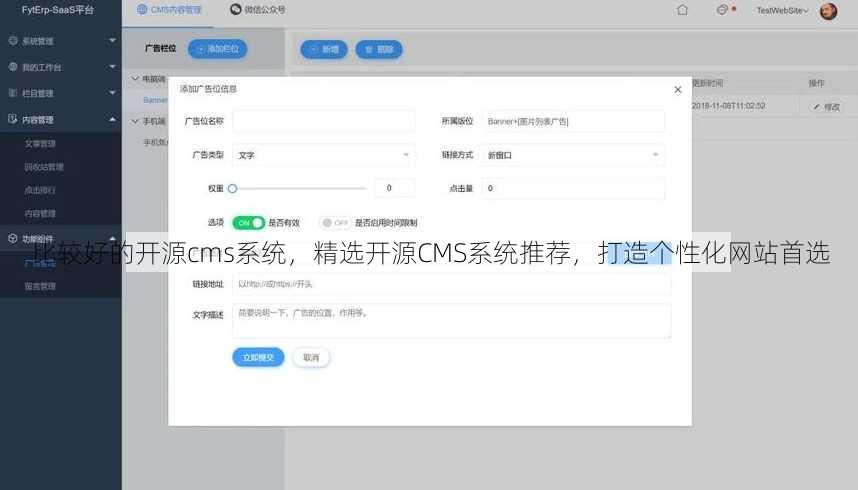Viewport: 858px width, 490px height.
Task: Focus the 广告位名称 input field
Action: pos(323,121)
